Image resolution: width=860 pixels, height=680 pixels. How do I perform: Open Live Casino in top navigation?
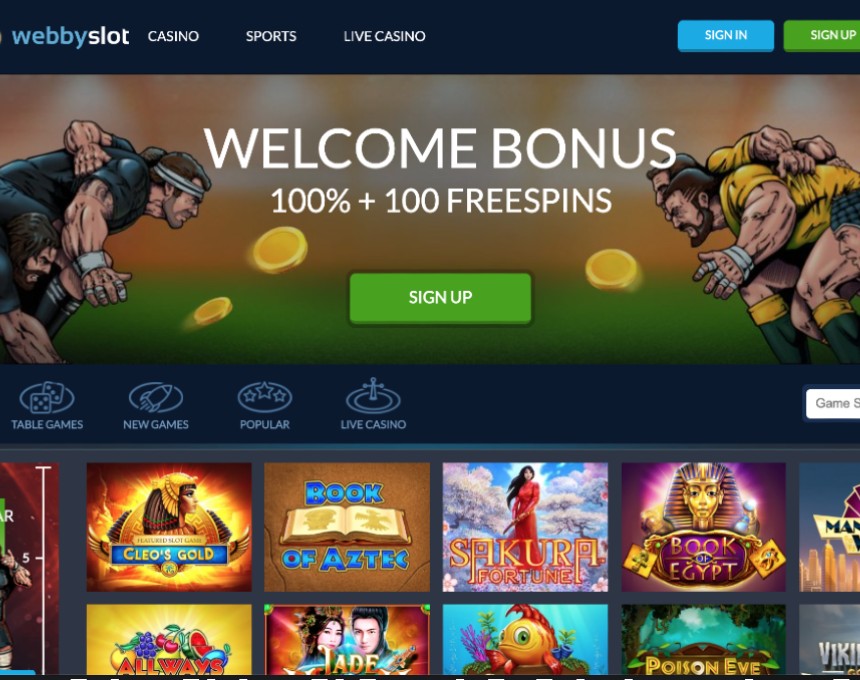[x=384, y=36]
